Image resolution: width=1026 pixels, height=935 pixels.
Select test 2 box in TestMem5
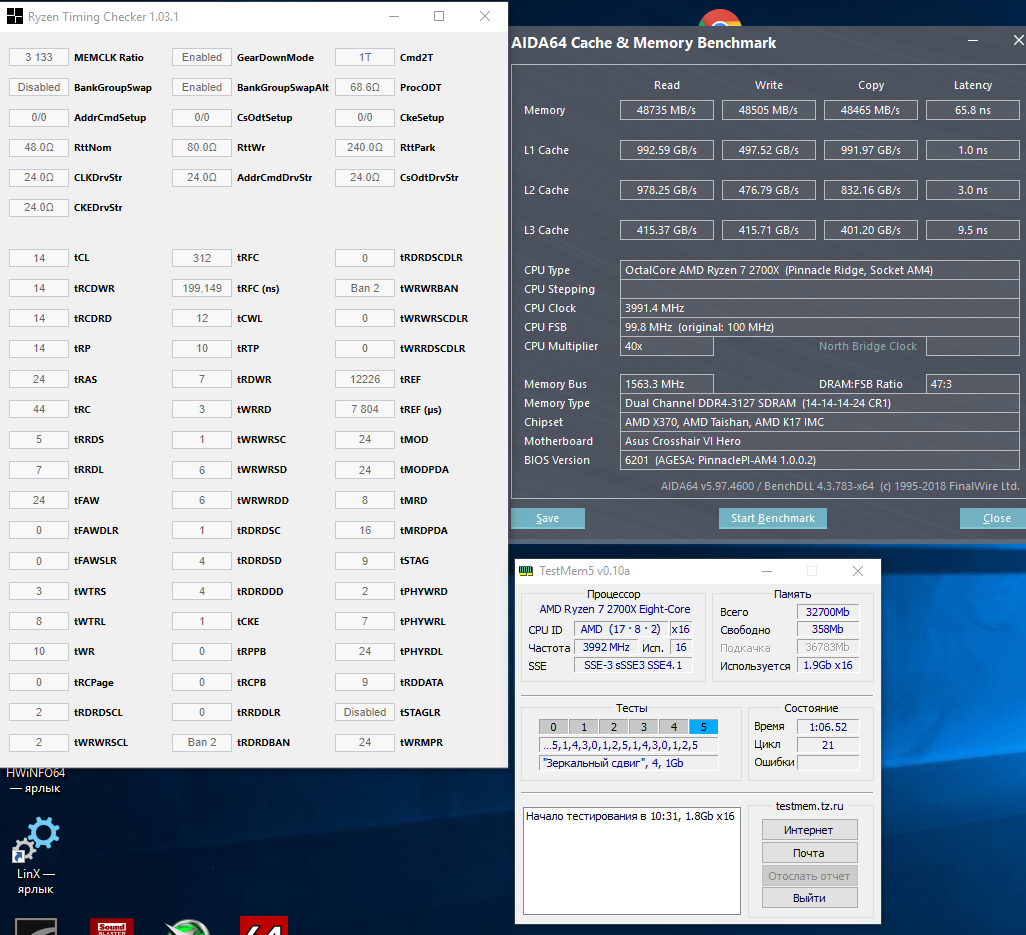614,727
